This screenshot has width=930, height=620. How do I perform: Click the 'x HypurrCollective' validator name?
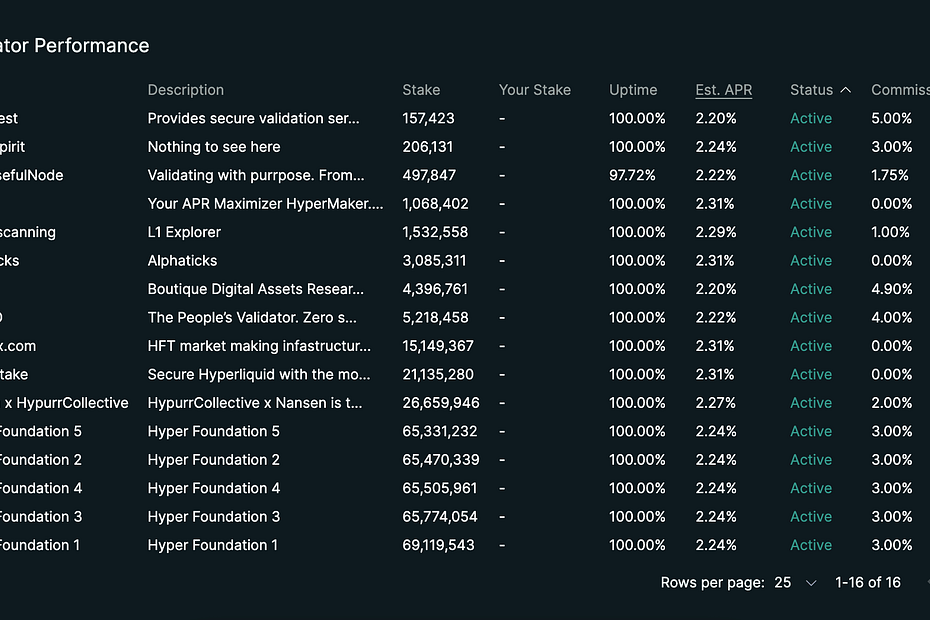66,403
